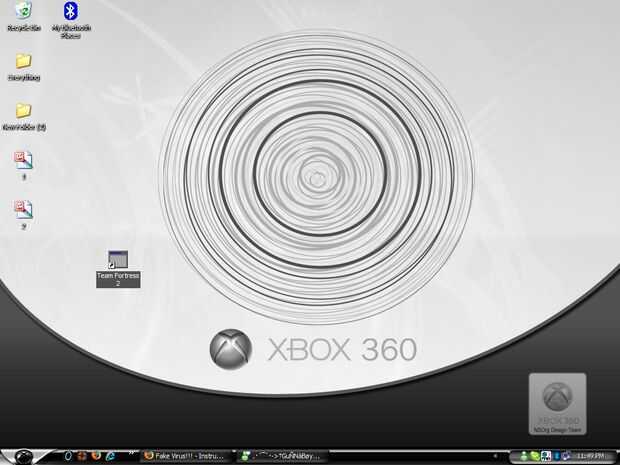Screen dimensions: 620x465
Task: Switch to the Fake Virus!!! Firefox window
Action: (x=186, y=456)
